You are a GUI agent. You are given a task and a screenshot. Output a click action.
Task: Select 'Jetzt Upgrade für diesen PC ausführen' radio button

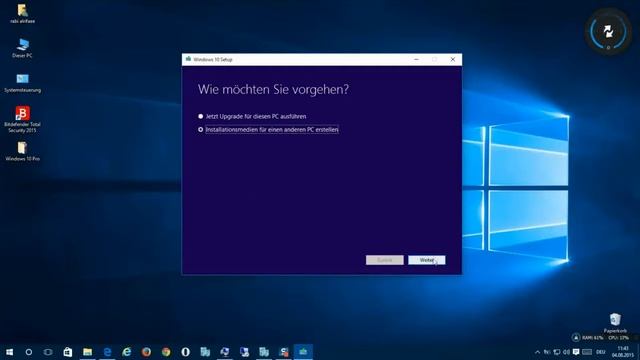(x=200, y=116)
